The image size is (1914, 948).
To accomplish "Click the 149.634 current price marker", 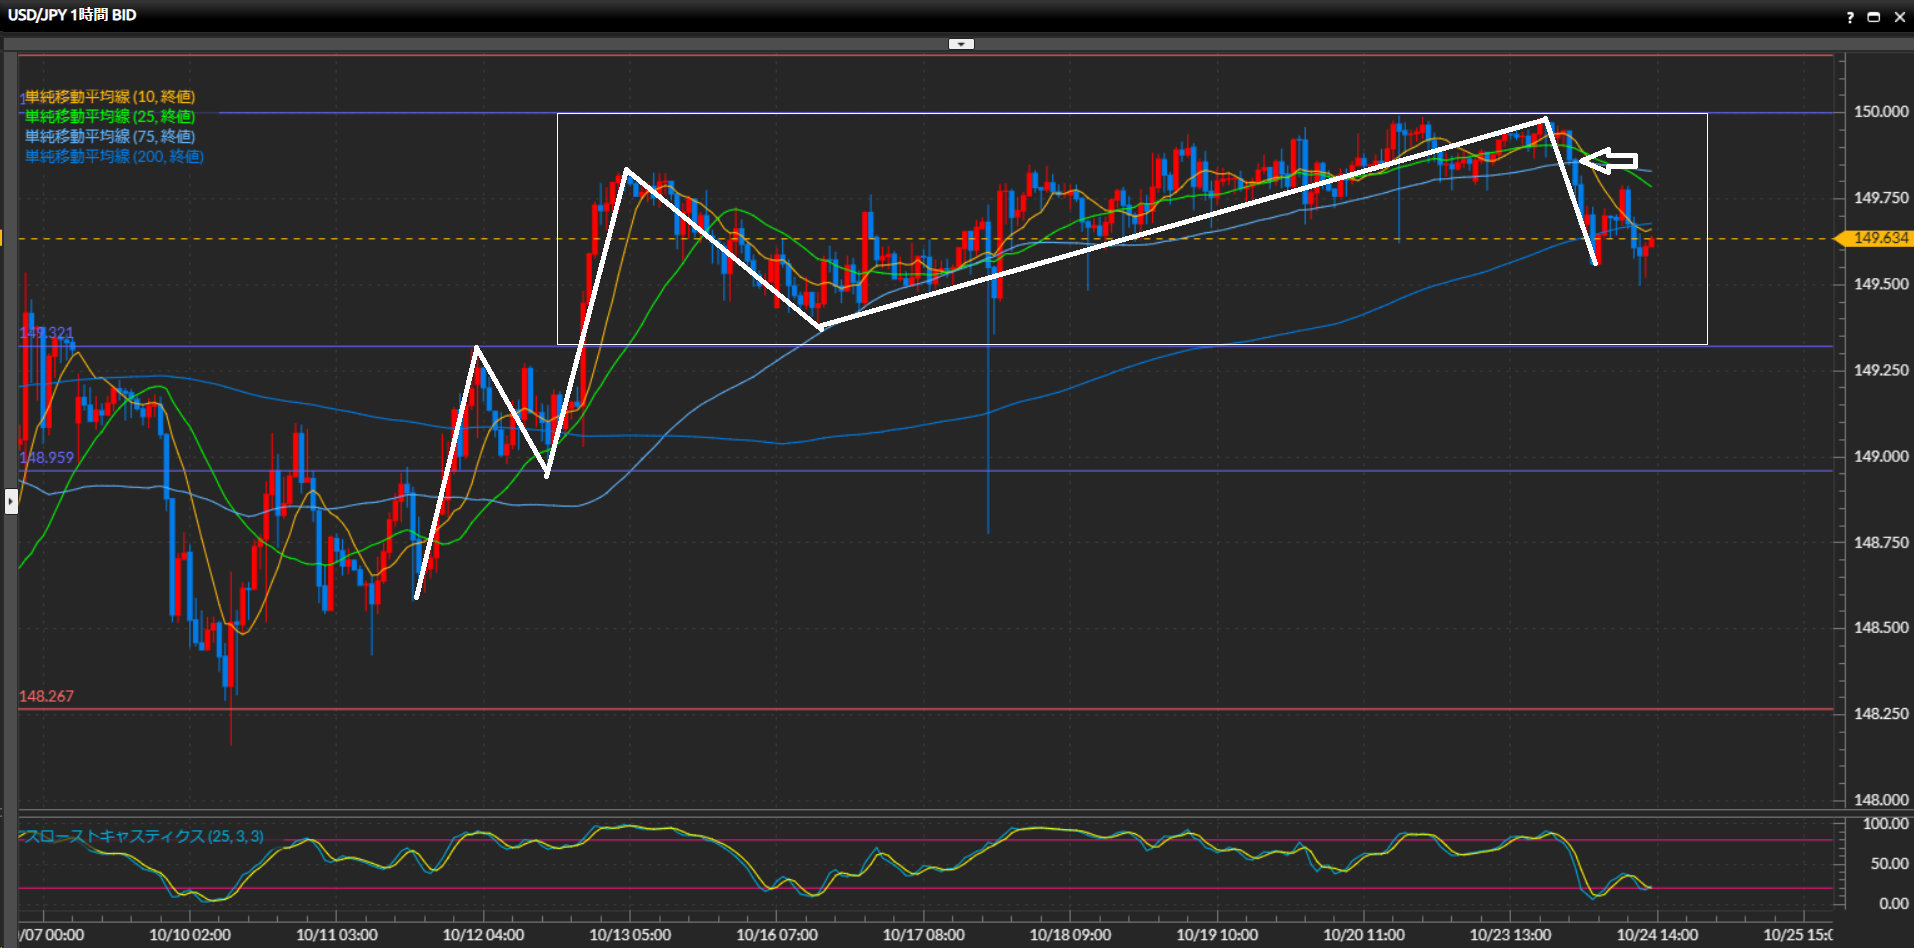I will pos(1879,238).
